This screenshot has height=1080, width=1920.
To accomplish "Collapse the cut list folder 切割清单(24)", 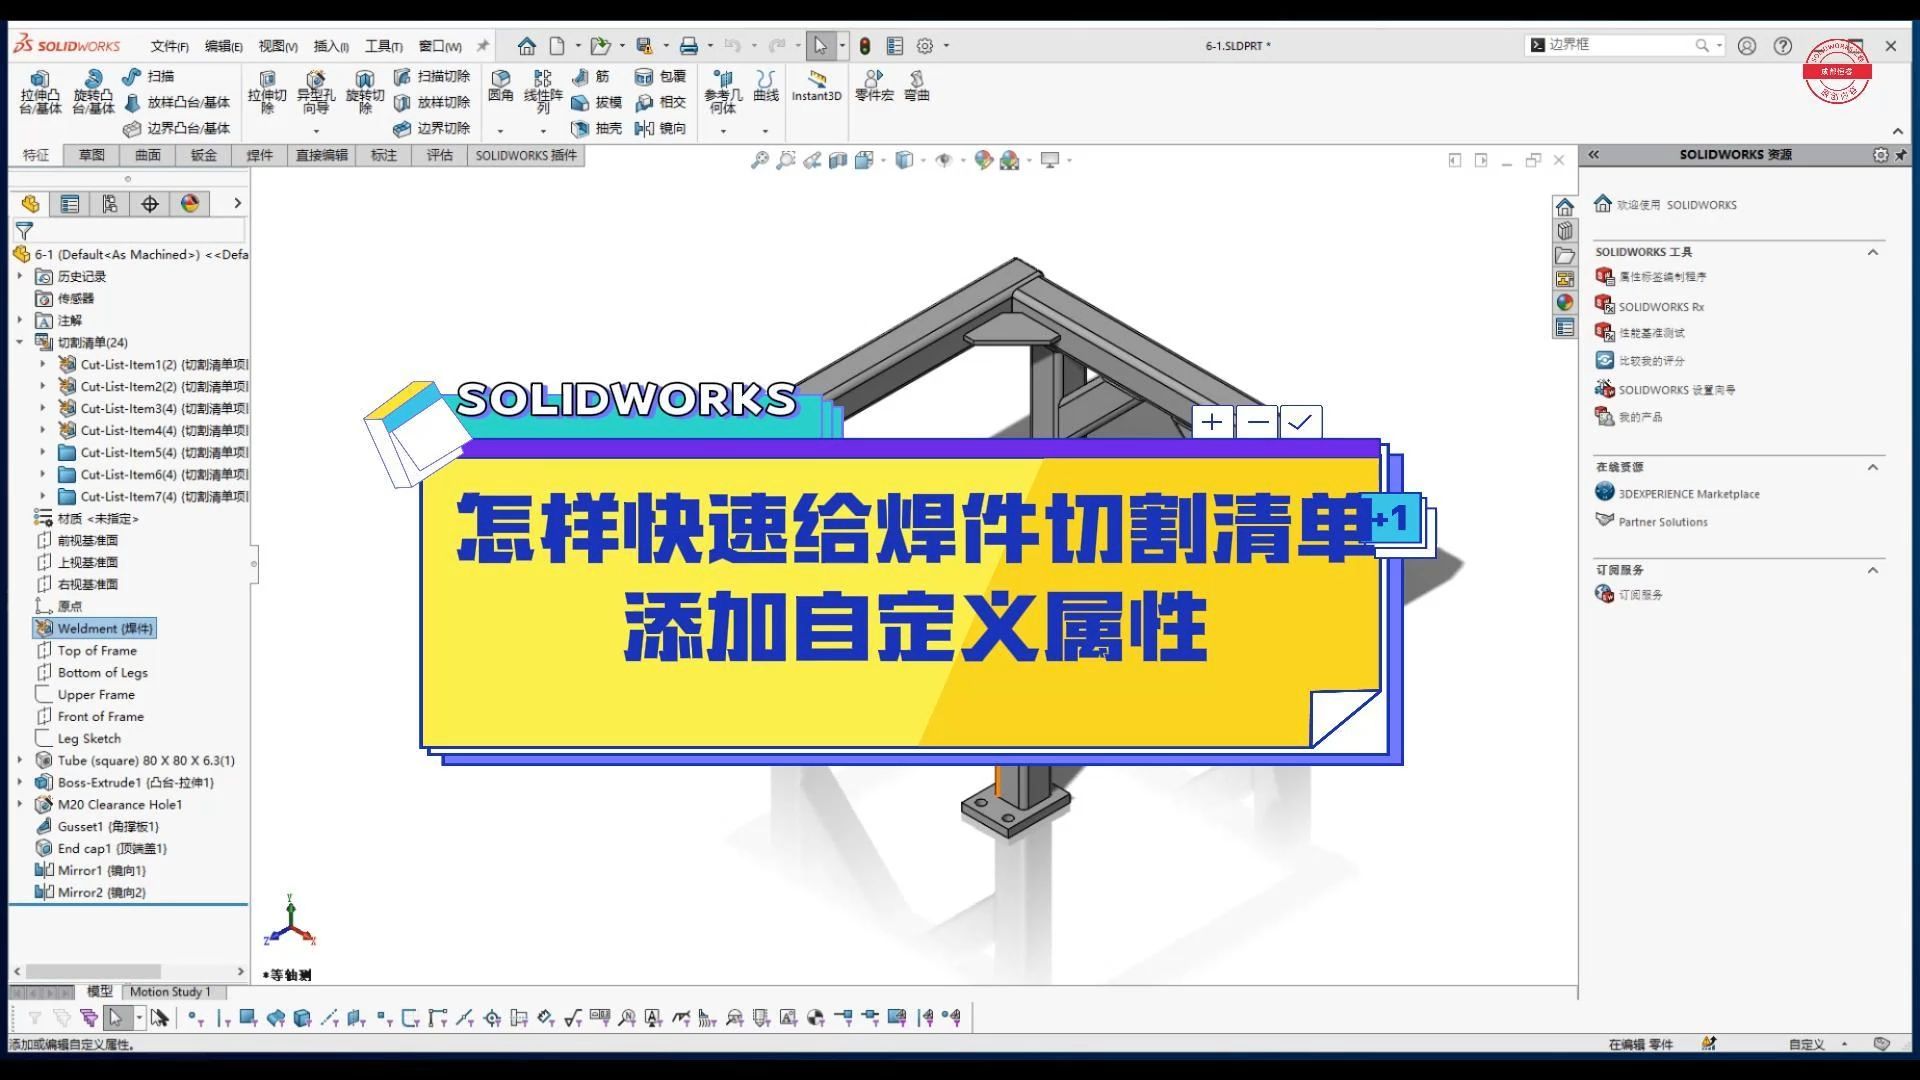I will click(x=19, y=342).
